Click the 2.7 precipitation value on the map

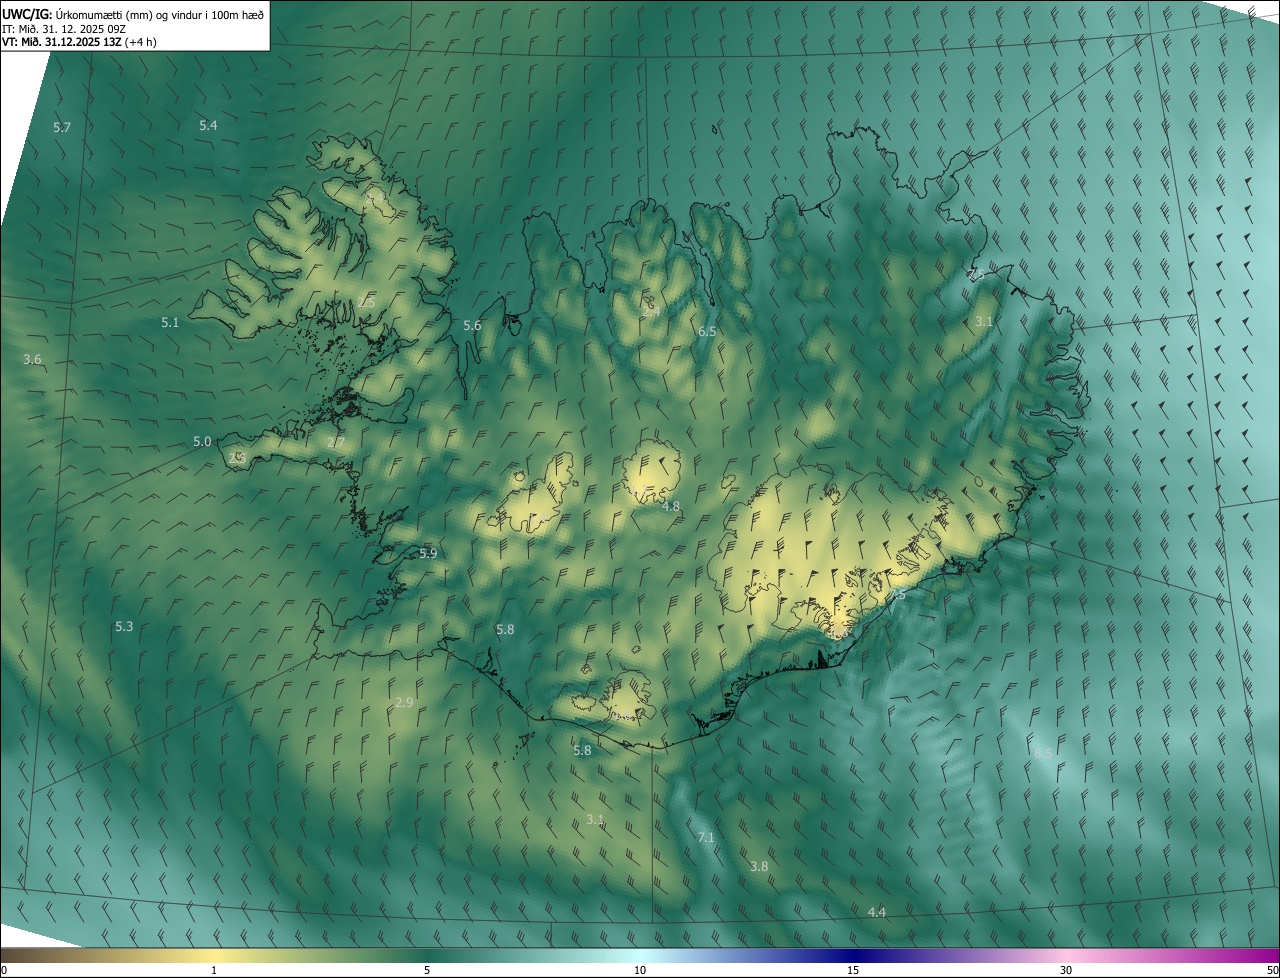[x=336, y=443]
